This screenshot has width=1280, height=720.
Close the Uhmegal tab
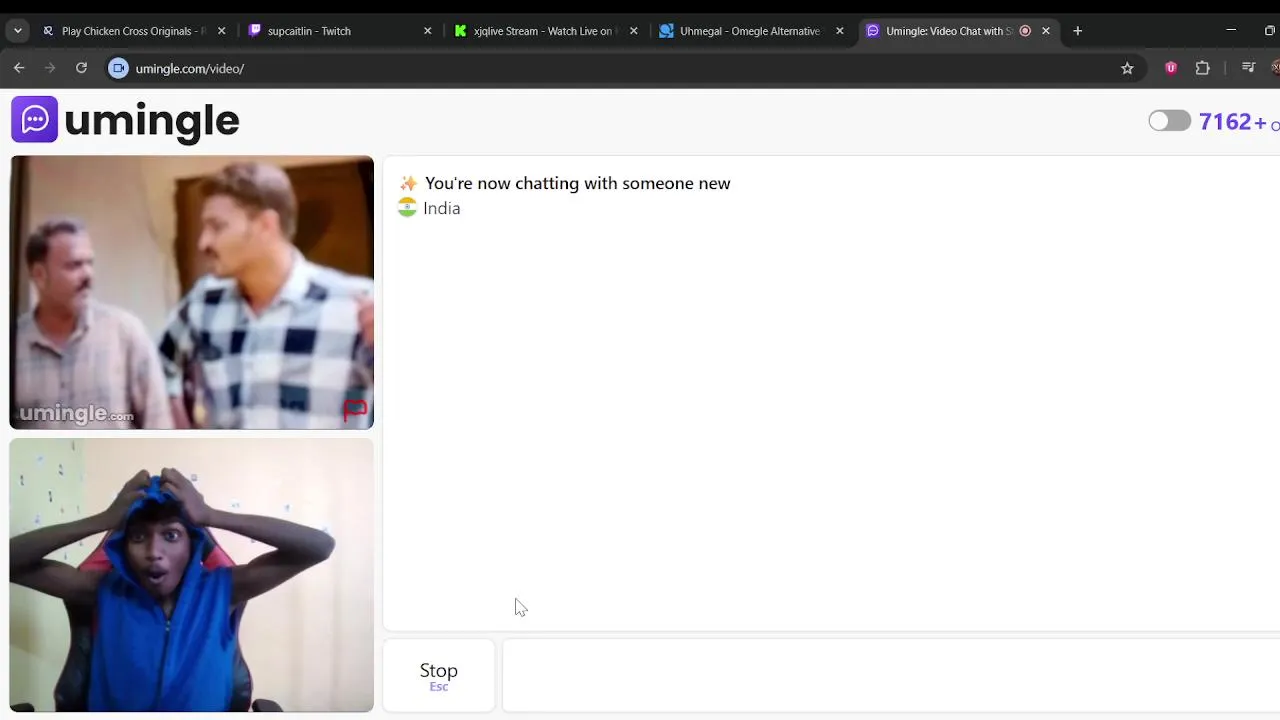(840, 31)
